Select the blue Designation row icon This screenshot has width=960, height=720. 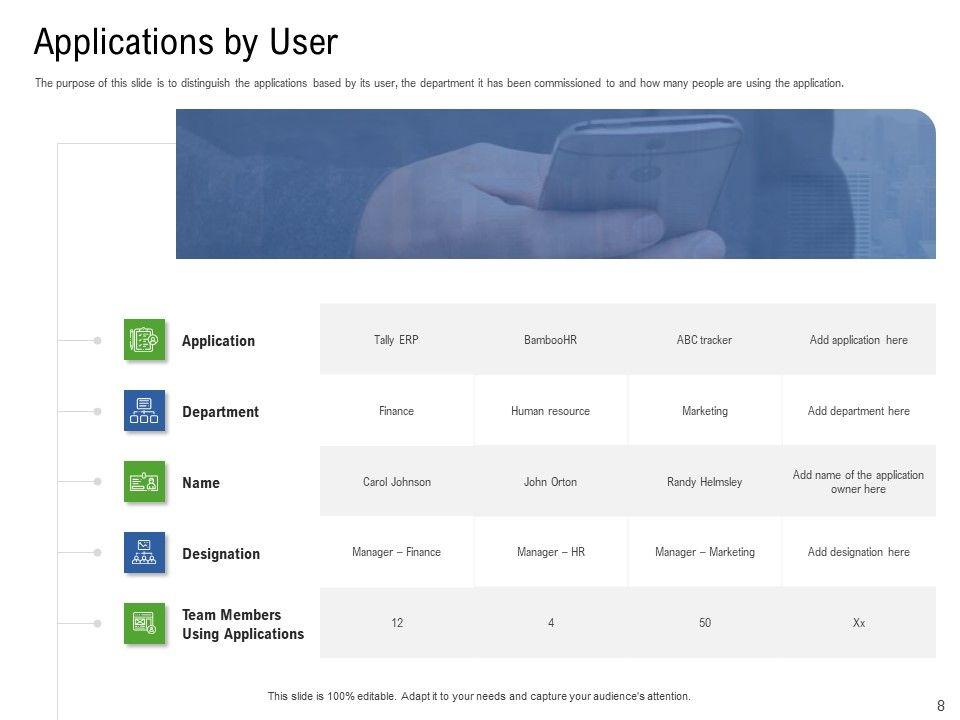[x=144, y=553]
